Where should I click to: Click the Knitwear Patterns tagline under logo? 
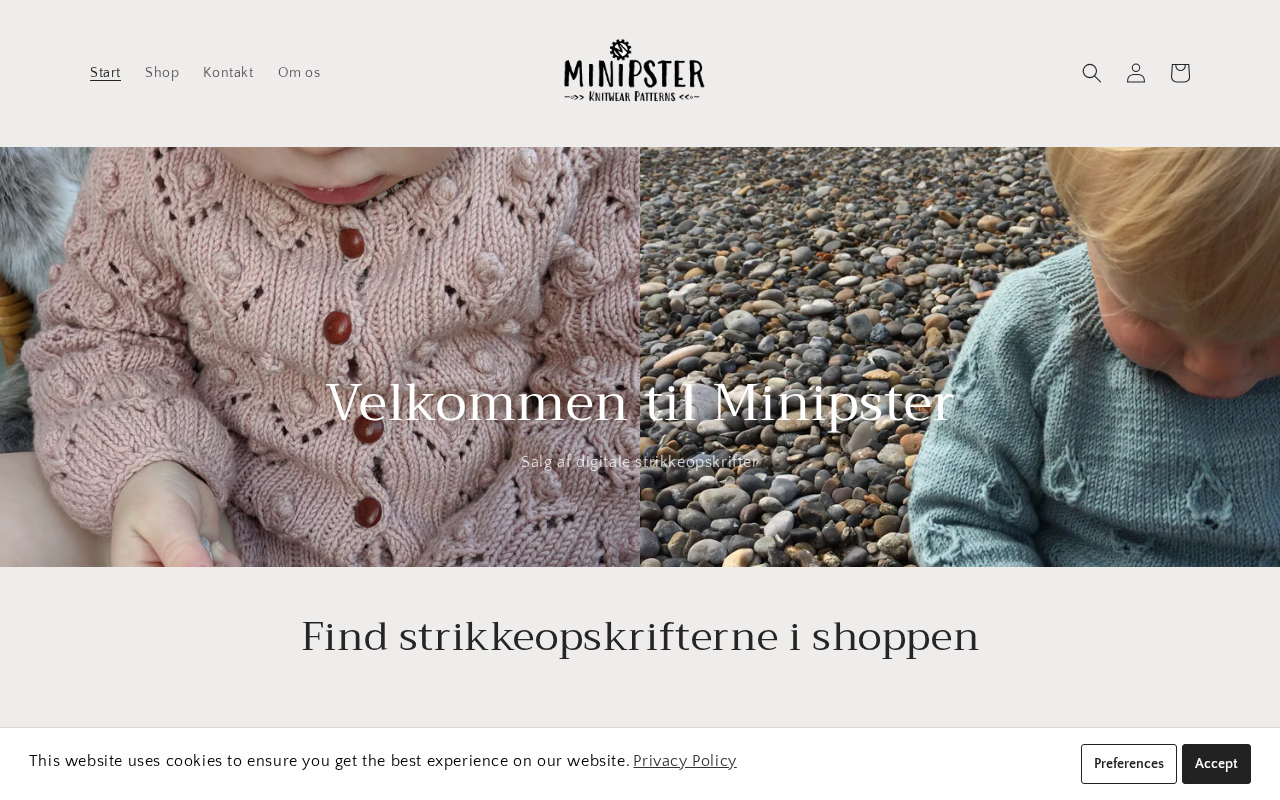(x=634, y=96)
